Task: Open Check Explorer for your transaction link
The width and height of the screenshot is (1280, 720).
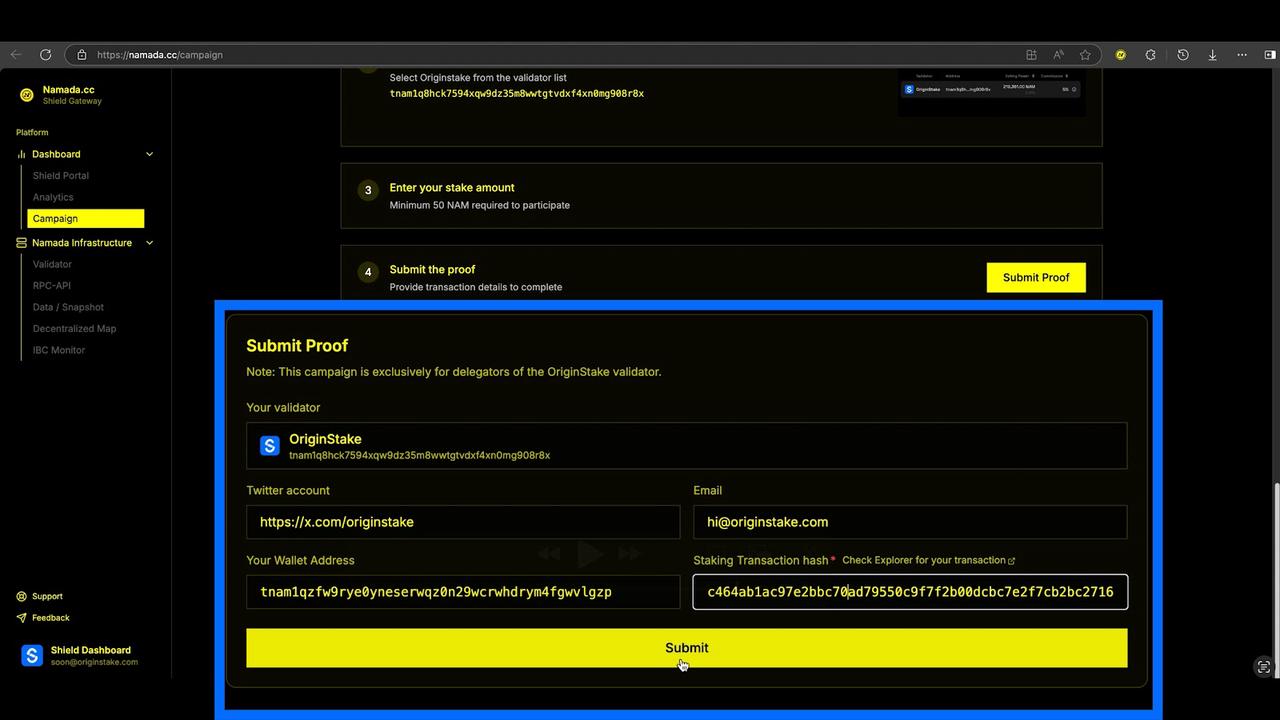Action: 924,560
